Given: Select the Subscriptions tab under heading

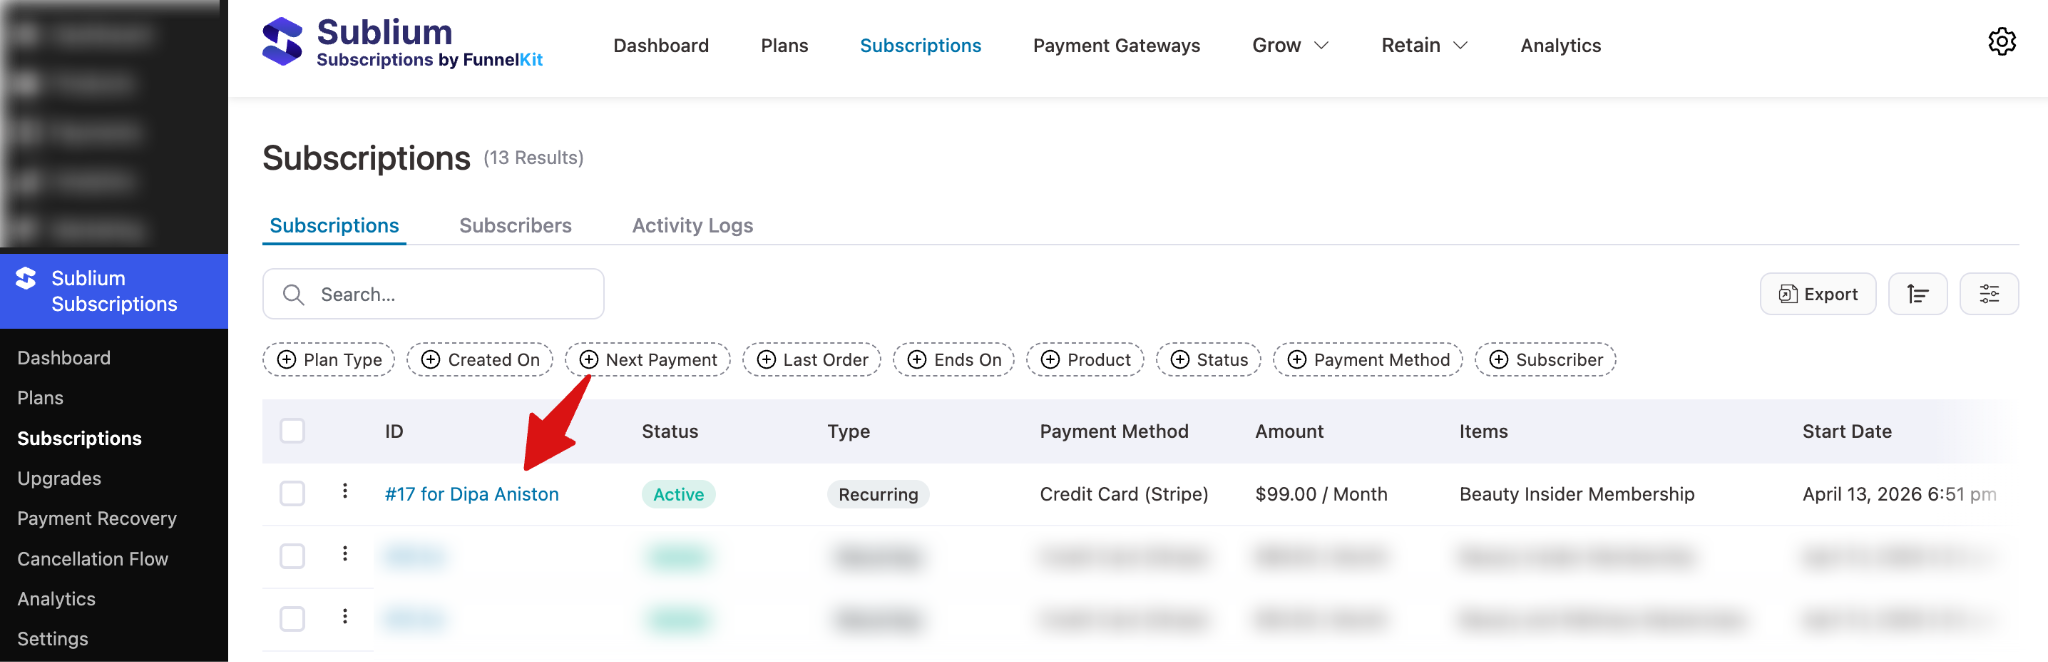Looking at the screenshot, I should 334,226.
